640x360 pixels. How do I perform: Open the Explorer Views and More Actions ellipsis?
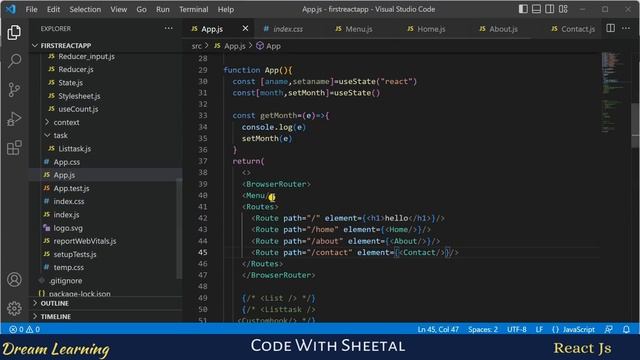coord(169,28)
